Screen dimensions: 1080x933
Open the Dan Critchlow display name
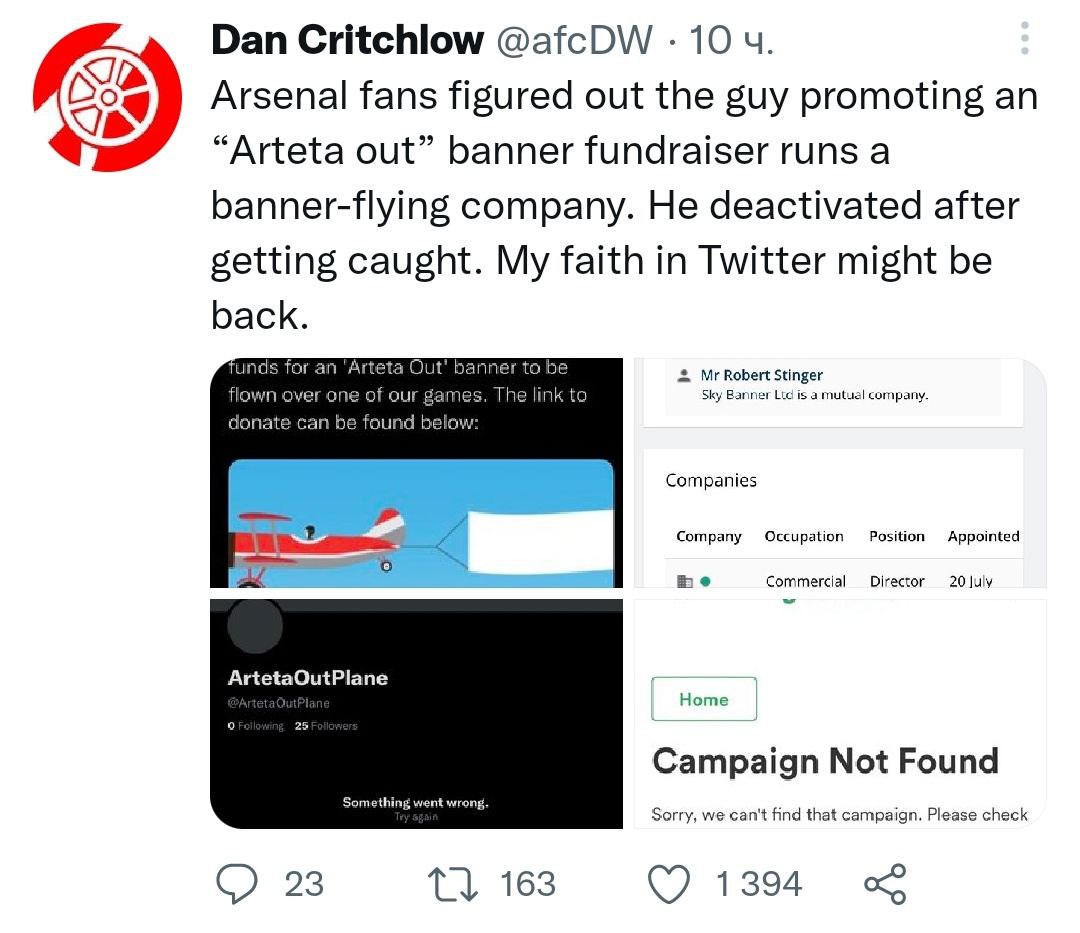tap(347, 40)
